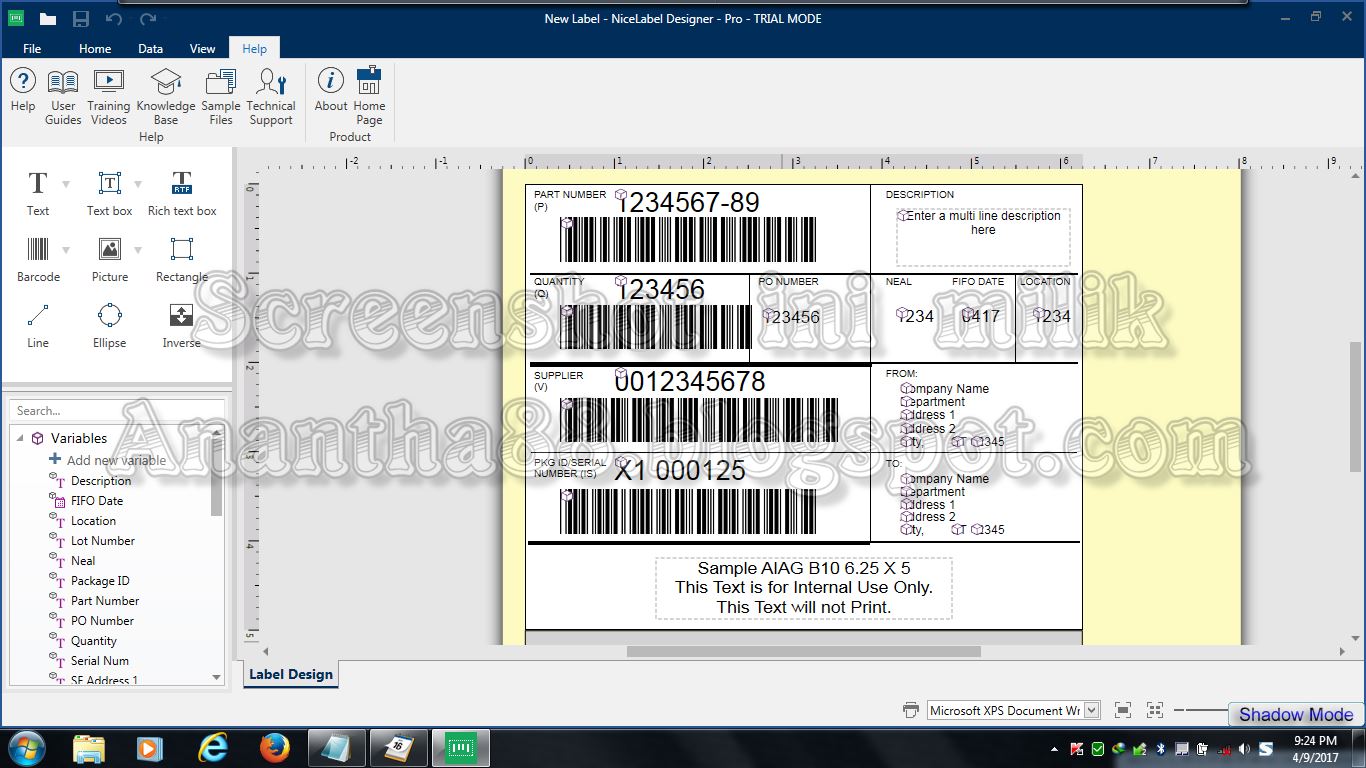The height and width of the screenshot is (768, 1366).
Task: Open the File tab
Action: pyautogui.click(x=32, y=48)
